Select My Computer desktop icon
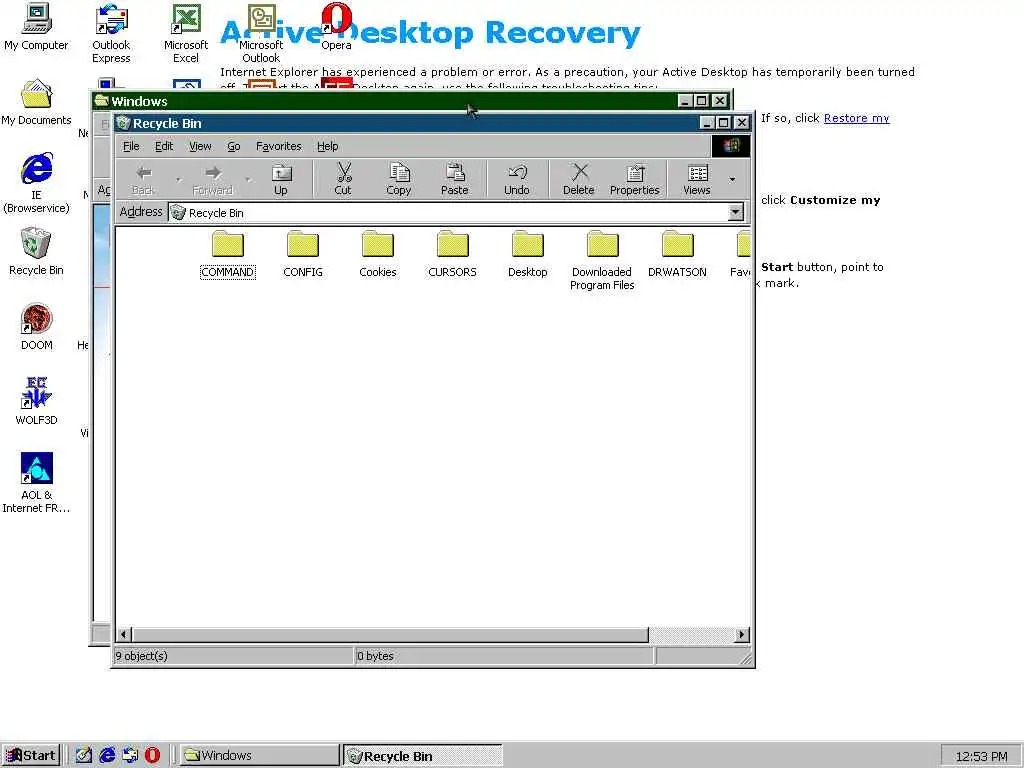Viewport: 1024px width, 768px height. 37,27
